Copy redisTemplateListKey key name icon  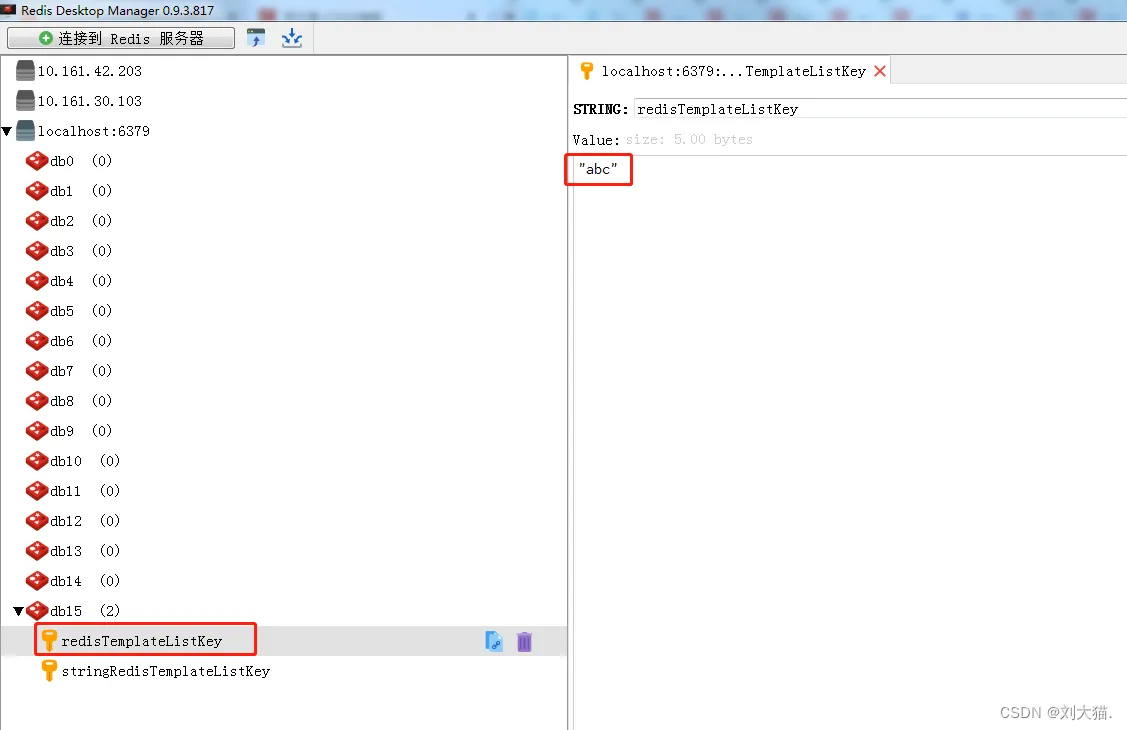pos(494,641)
